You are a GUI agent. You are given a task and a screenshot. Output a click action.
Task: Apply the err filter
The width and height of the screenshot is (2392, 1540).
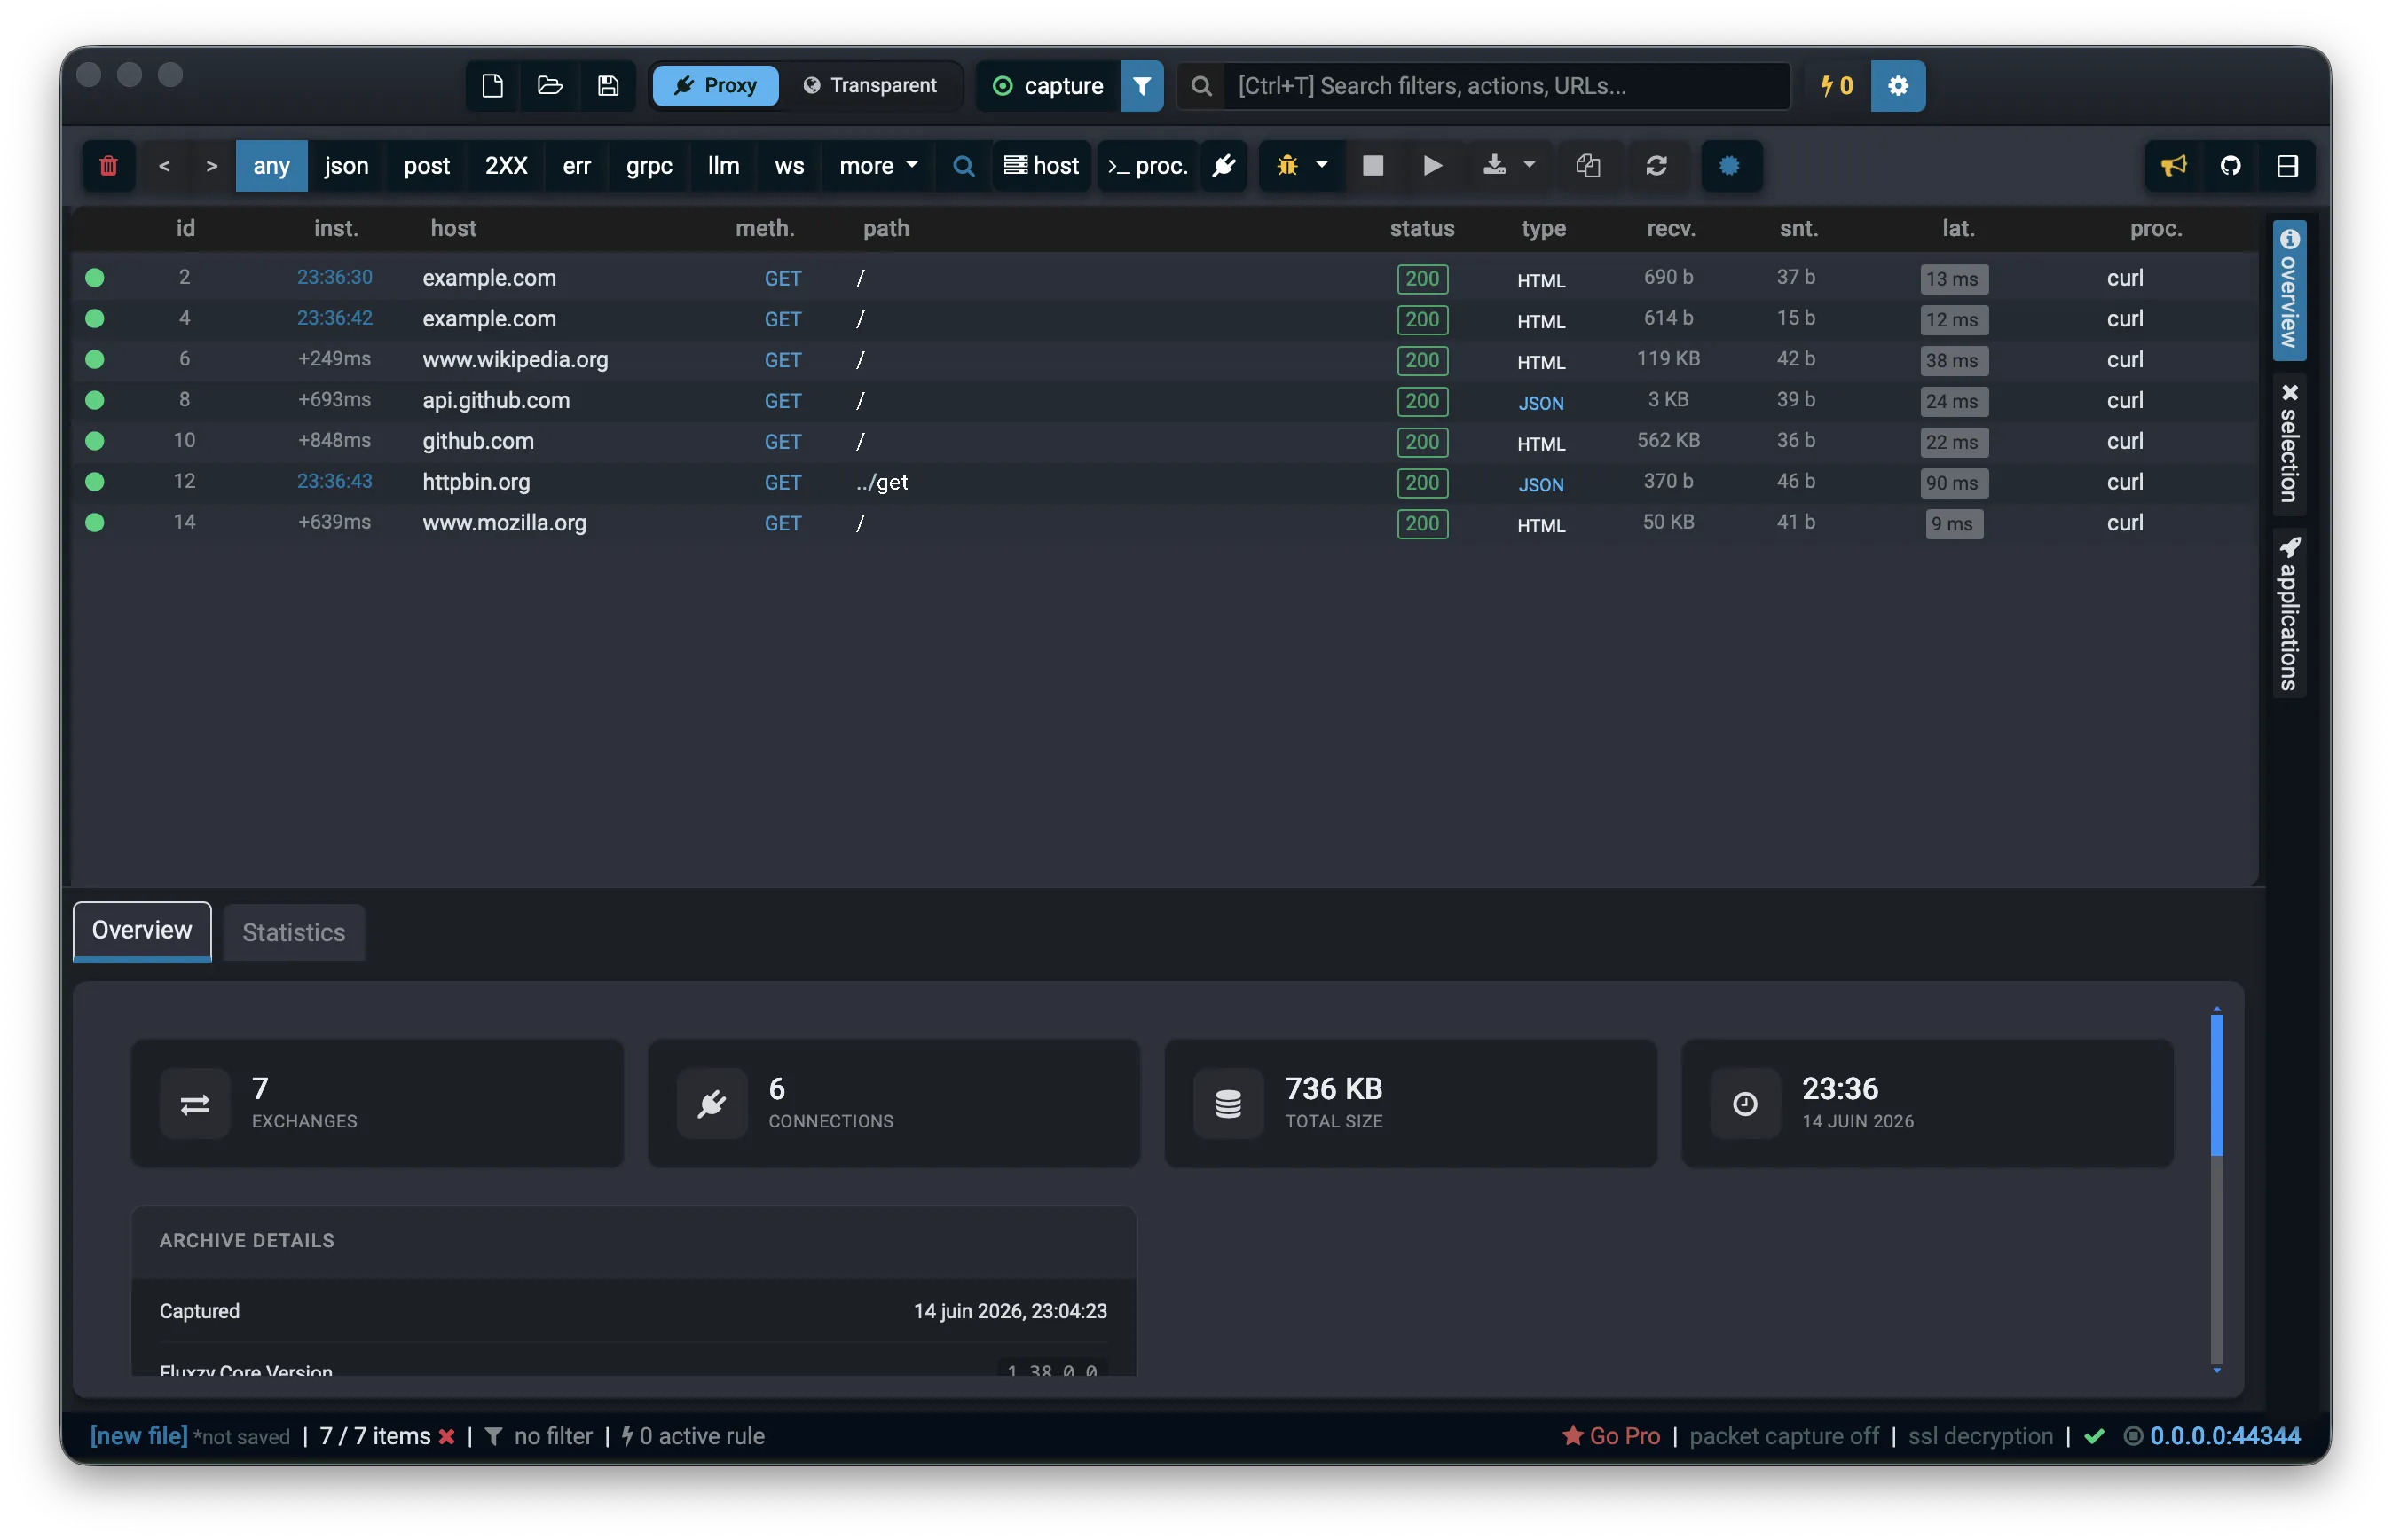point(577,166)
